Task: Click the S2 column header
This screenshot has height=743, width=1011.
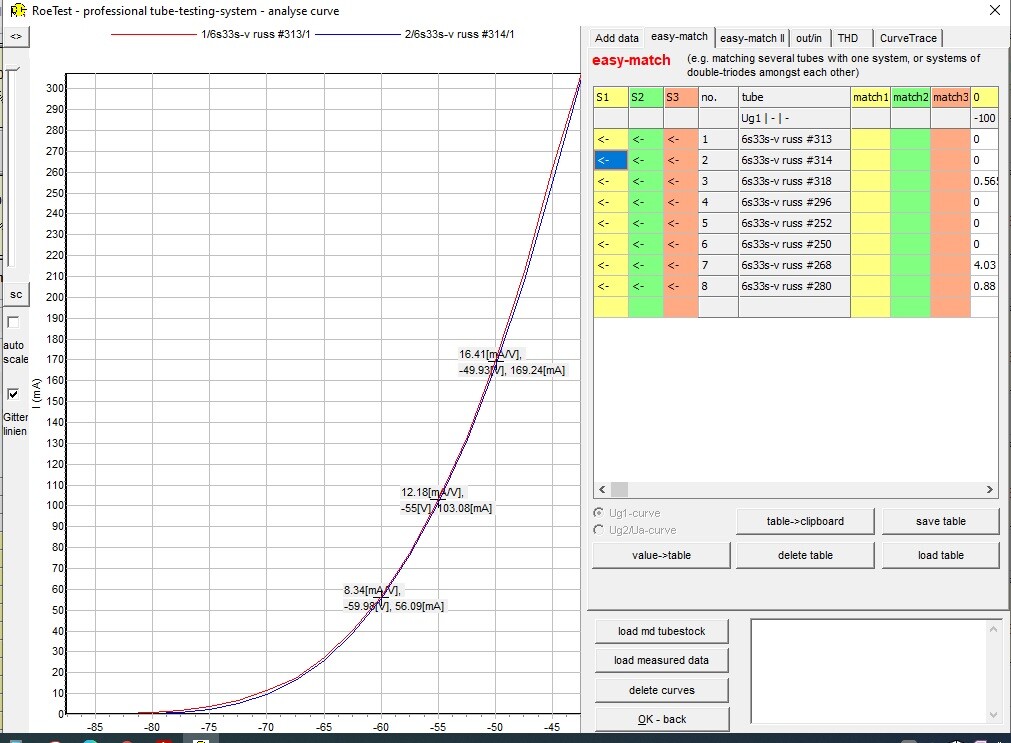Action: [x=645, y=97]
